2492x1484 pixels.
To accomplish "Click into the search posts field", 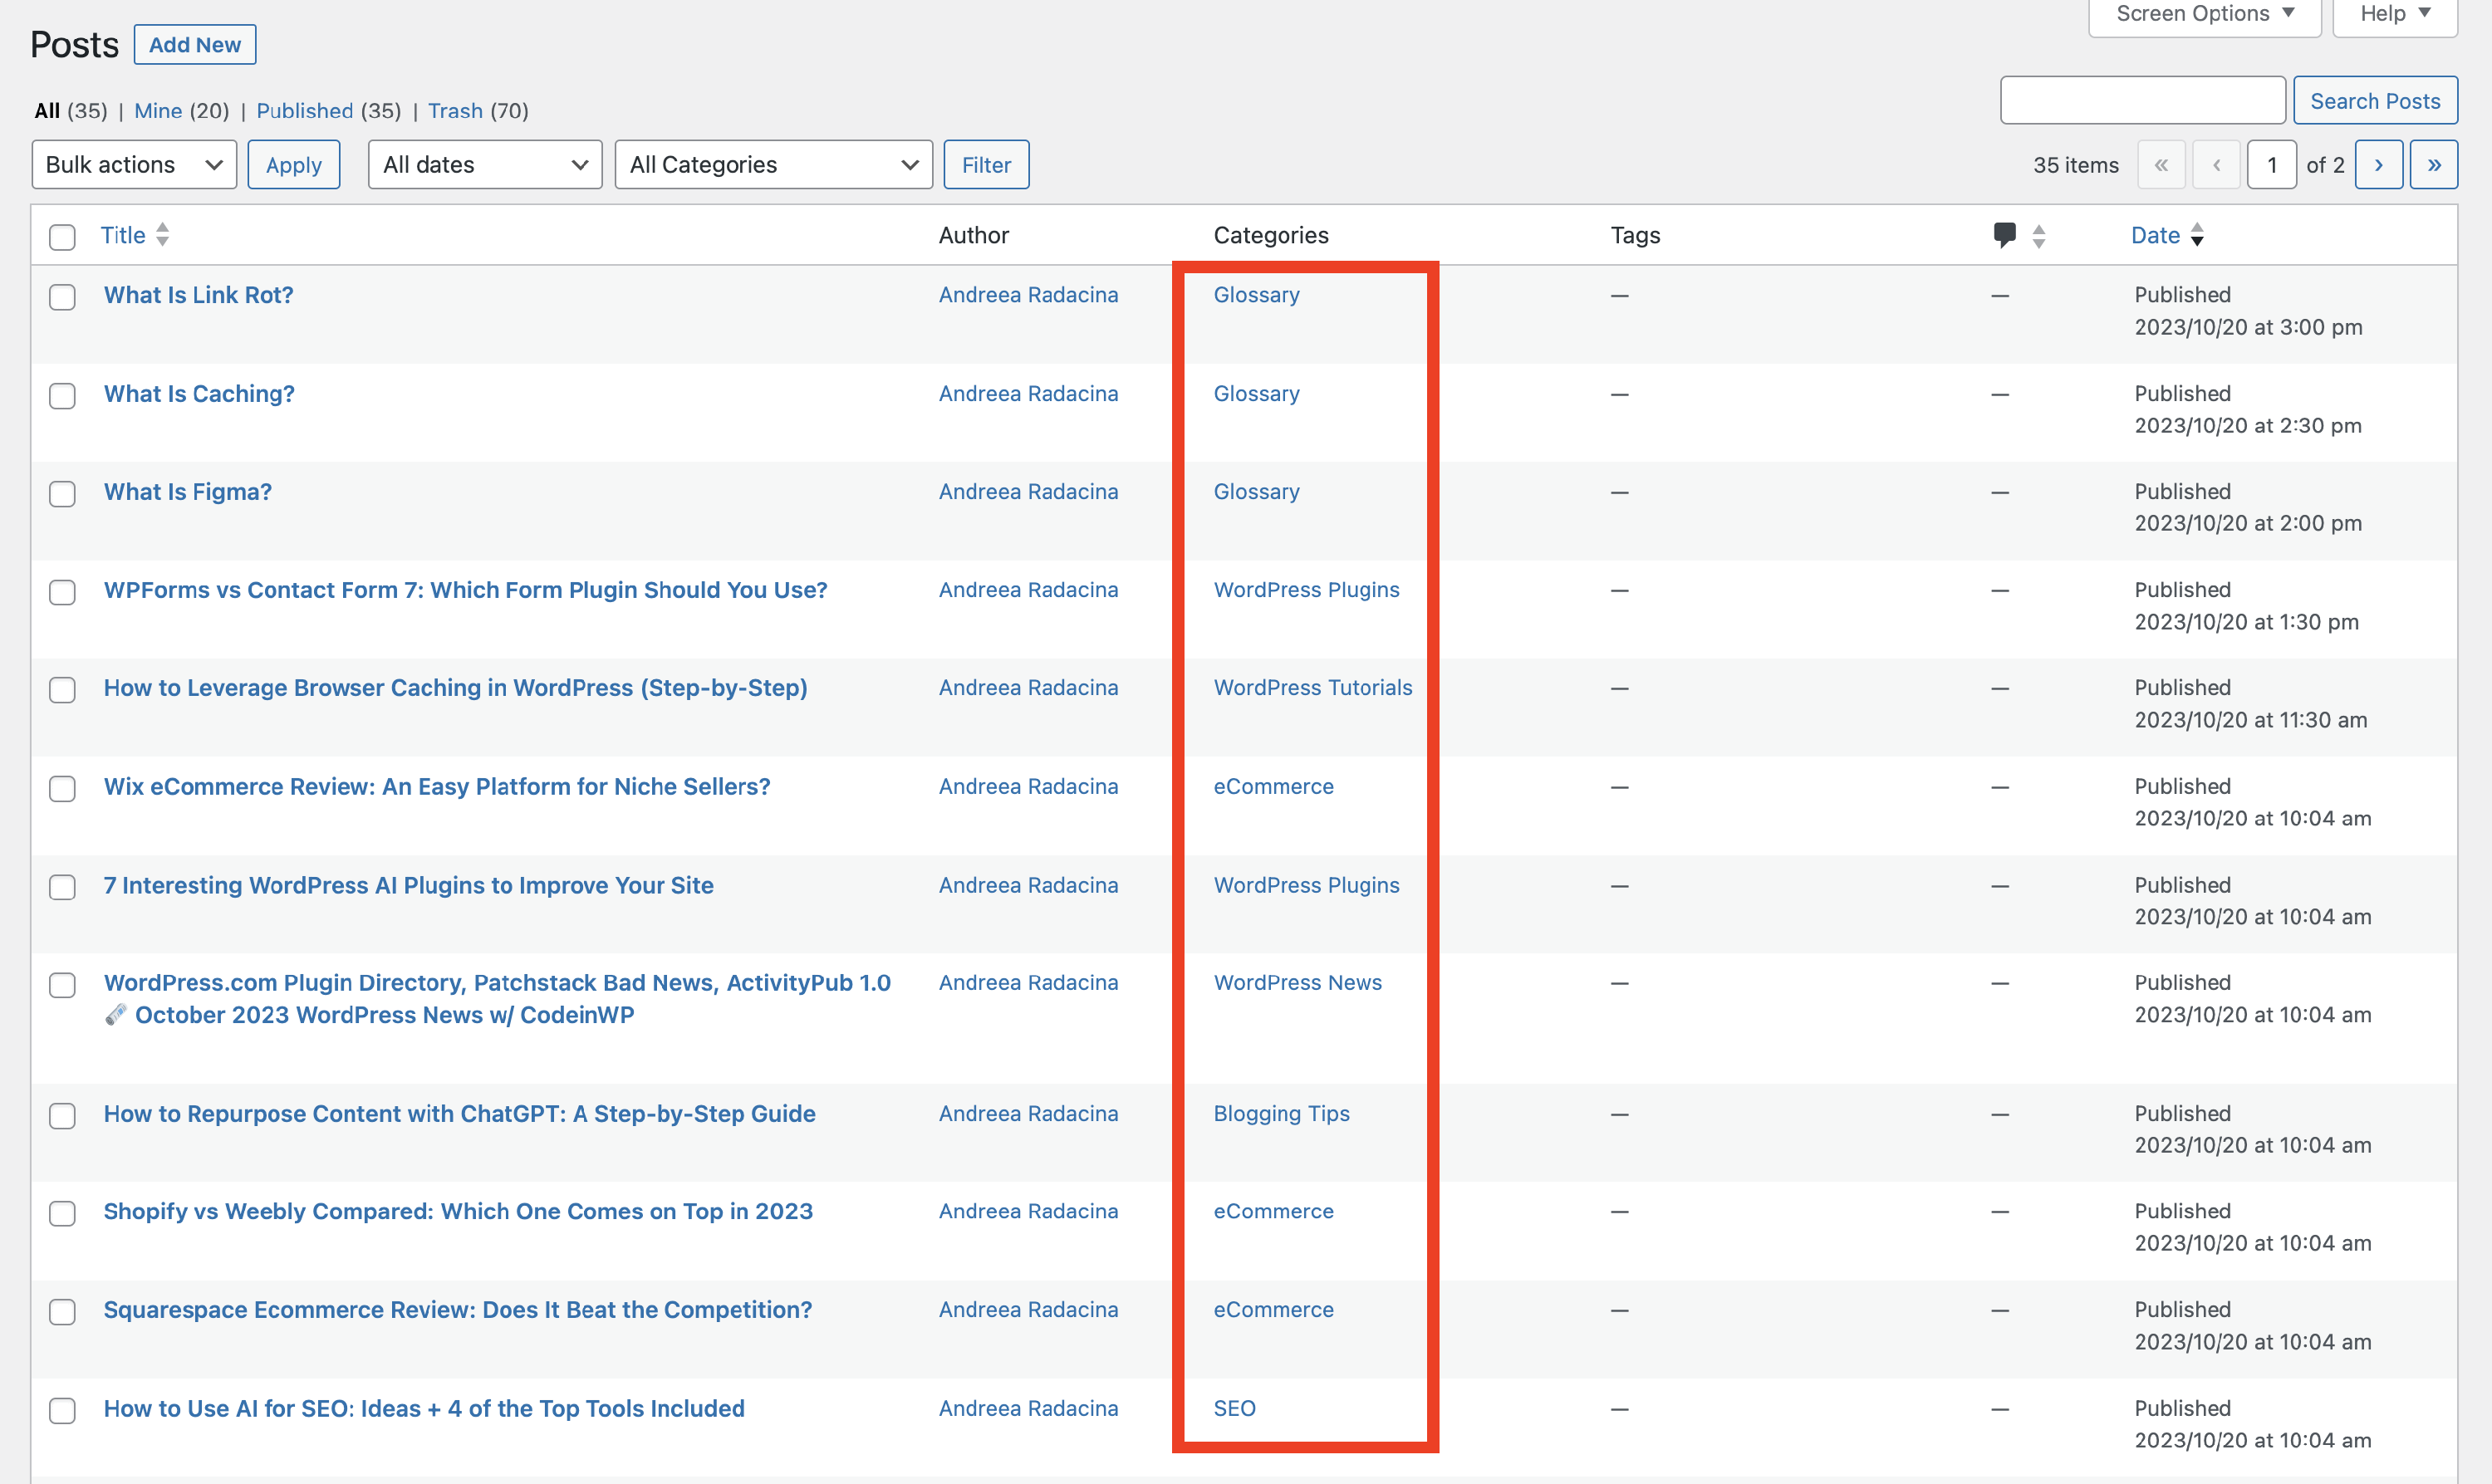I will pyautogui.click(x=2142, y=101).
